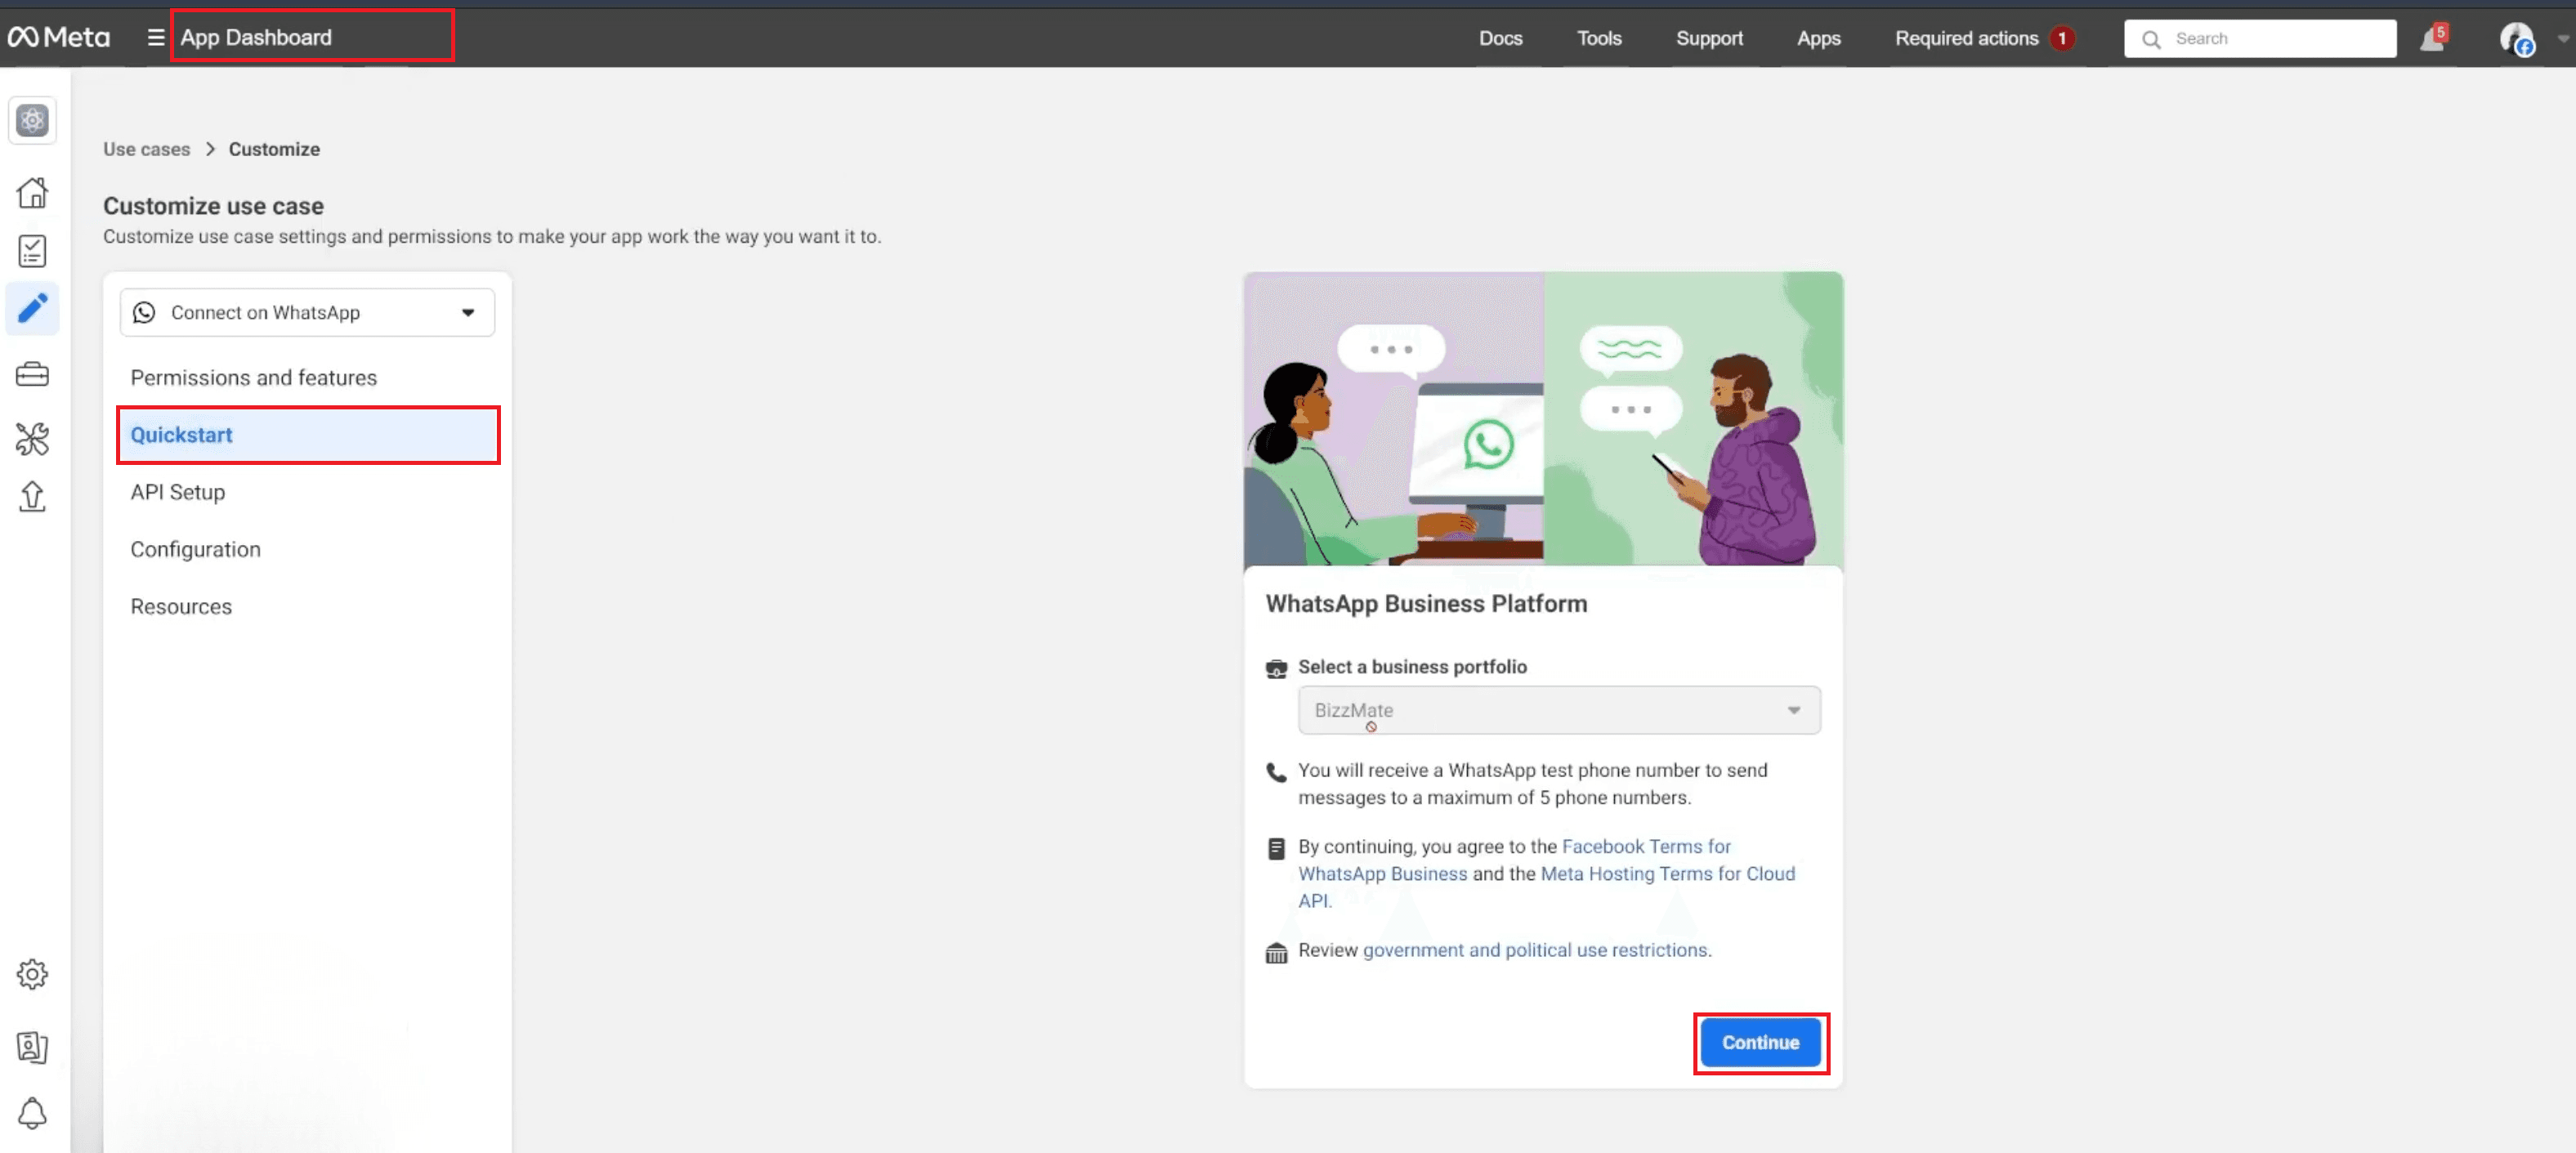
Task: Switch to the API Setup section
Action: (177, 491)
